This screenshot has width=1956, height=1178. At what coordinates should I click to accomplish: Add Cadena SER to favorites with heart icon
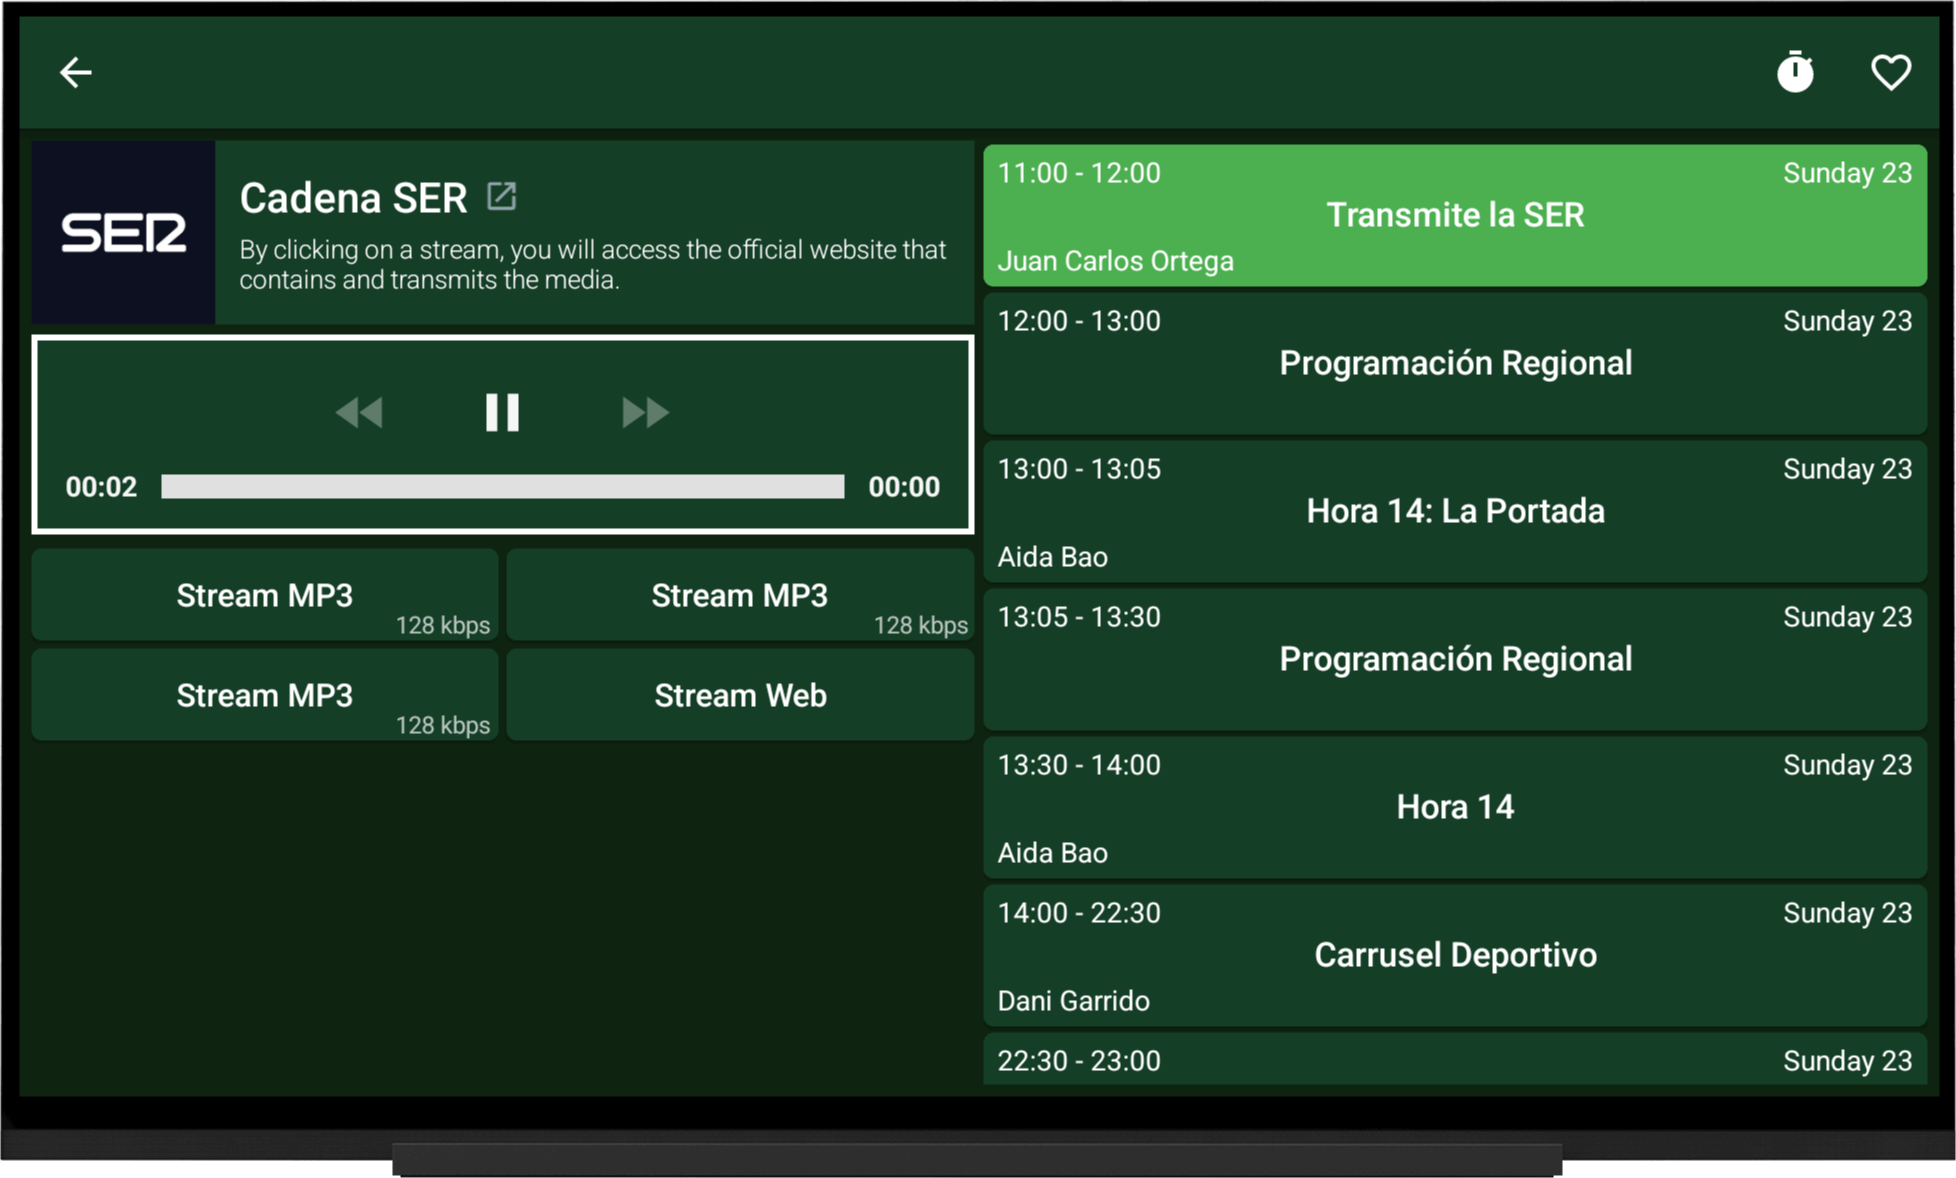click(1890, 72)
